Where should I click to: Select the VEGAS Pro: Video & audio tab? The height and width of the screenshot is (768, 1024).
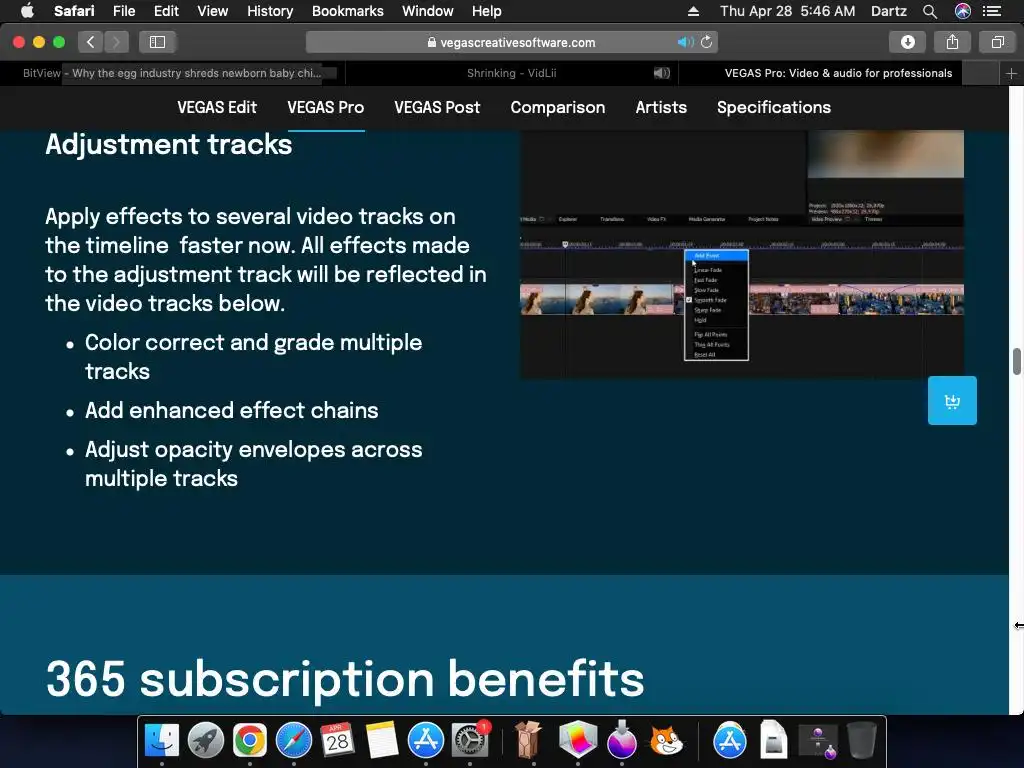(839, 73)
